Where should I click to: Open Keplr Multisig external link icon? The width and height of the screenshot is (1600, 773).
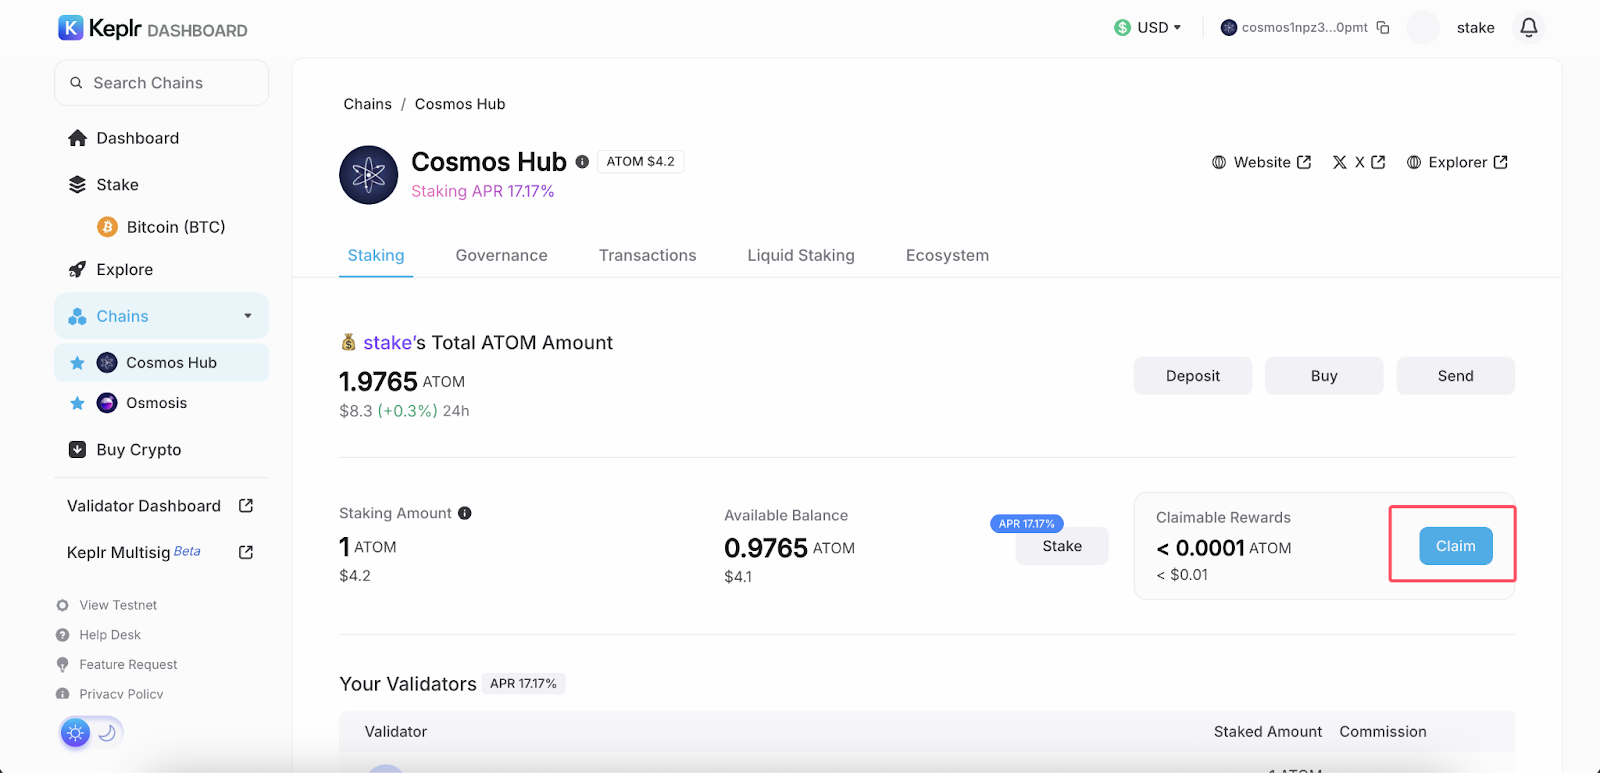point(246,552)
